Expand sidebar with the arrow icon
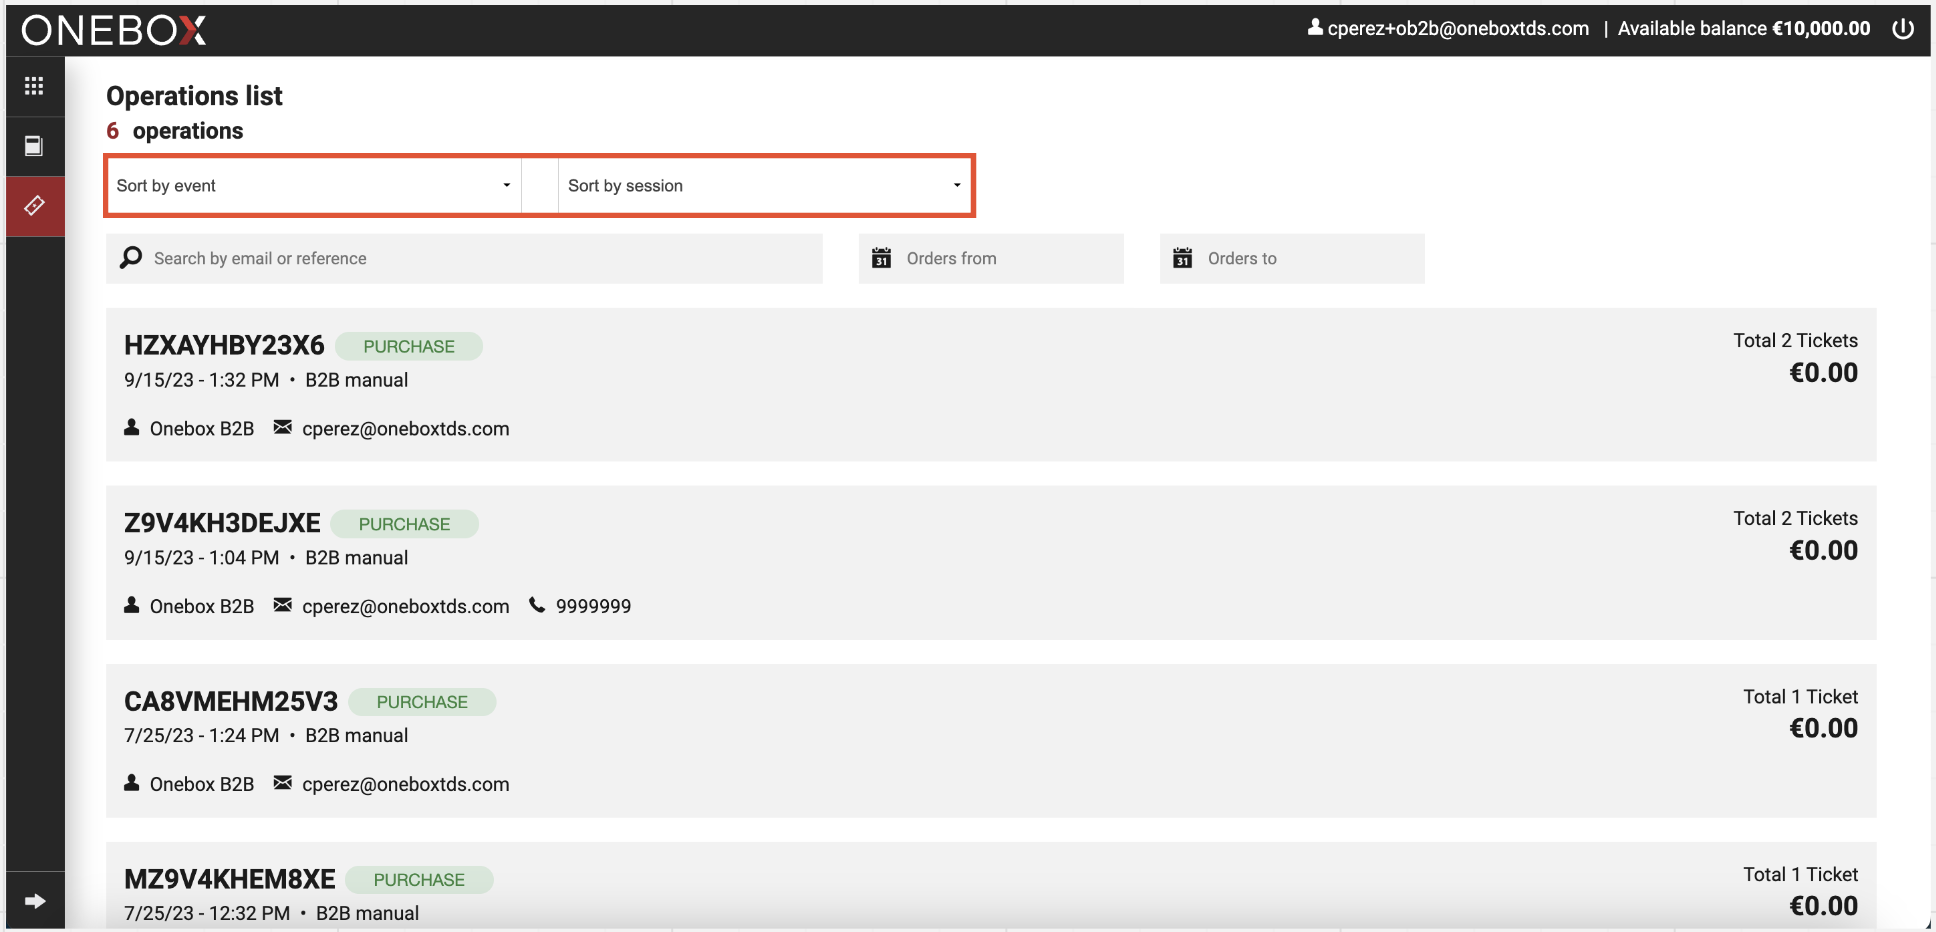1936x932 pixels. pyautogui.click(x=35, y=901)
